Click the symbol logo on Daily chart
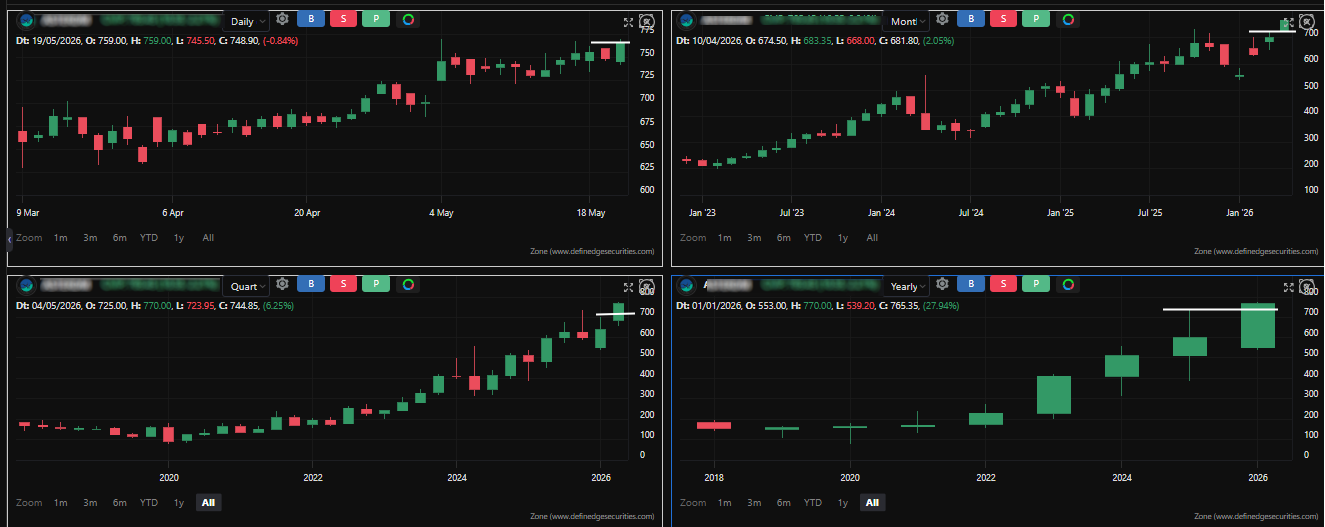This screenshot has height=527, width=1325. click(26, 20)
